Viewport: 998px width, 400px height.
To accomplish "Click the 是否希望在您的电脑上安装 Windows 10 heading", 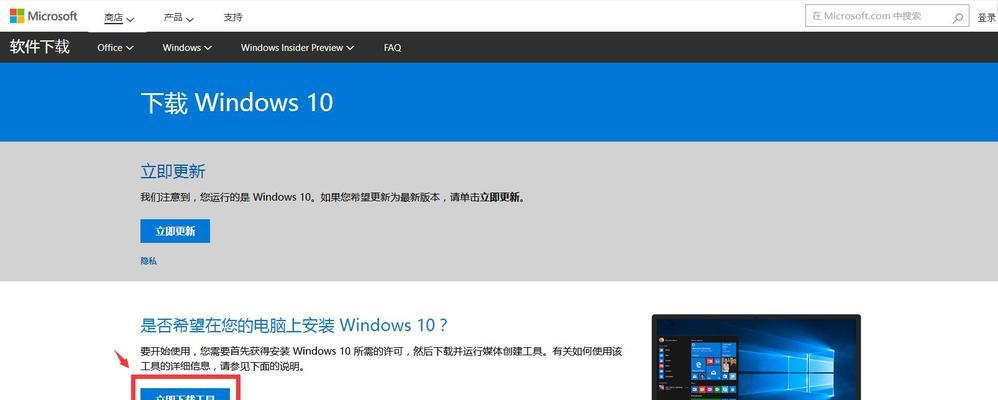I will (x=294, y=325).
